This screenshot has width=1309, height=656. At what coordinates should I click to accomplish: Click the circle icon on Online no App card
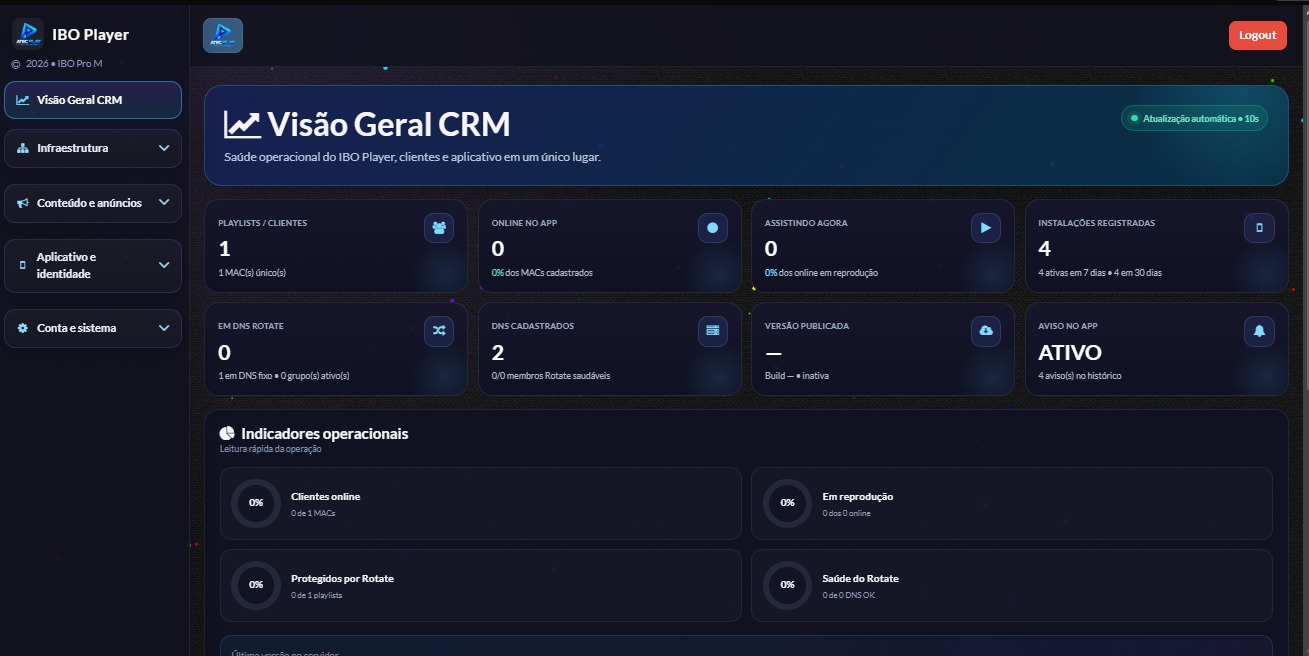coord(712,228)
